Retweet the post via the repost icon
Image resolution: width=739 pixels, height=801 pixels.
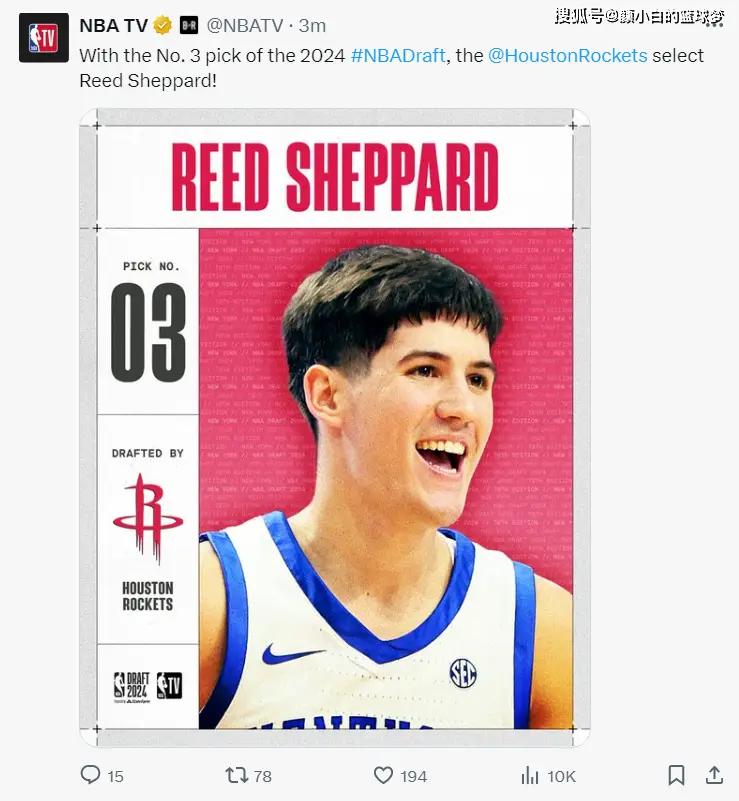click(x=236, y=775)
